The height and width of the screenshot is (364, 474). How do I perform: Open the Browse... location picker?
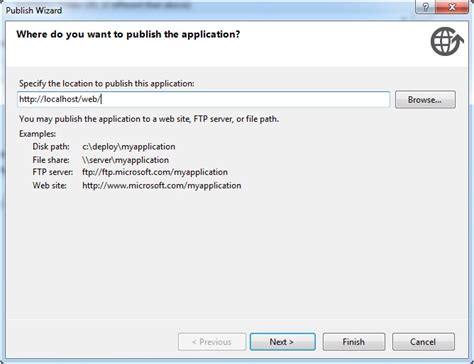(425, 100)
